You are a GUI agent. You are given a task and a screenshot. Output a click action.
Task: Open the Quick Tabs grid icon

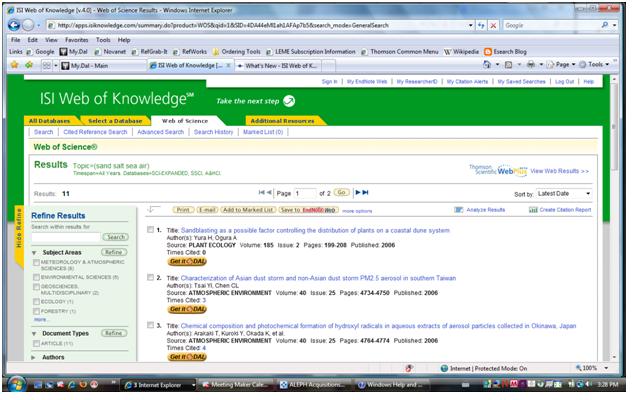(x=47, y=65)
